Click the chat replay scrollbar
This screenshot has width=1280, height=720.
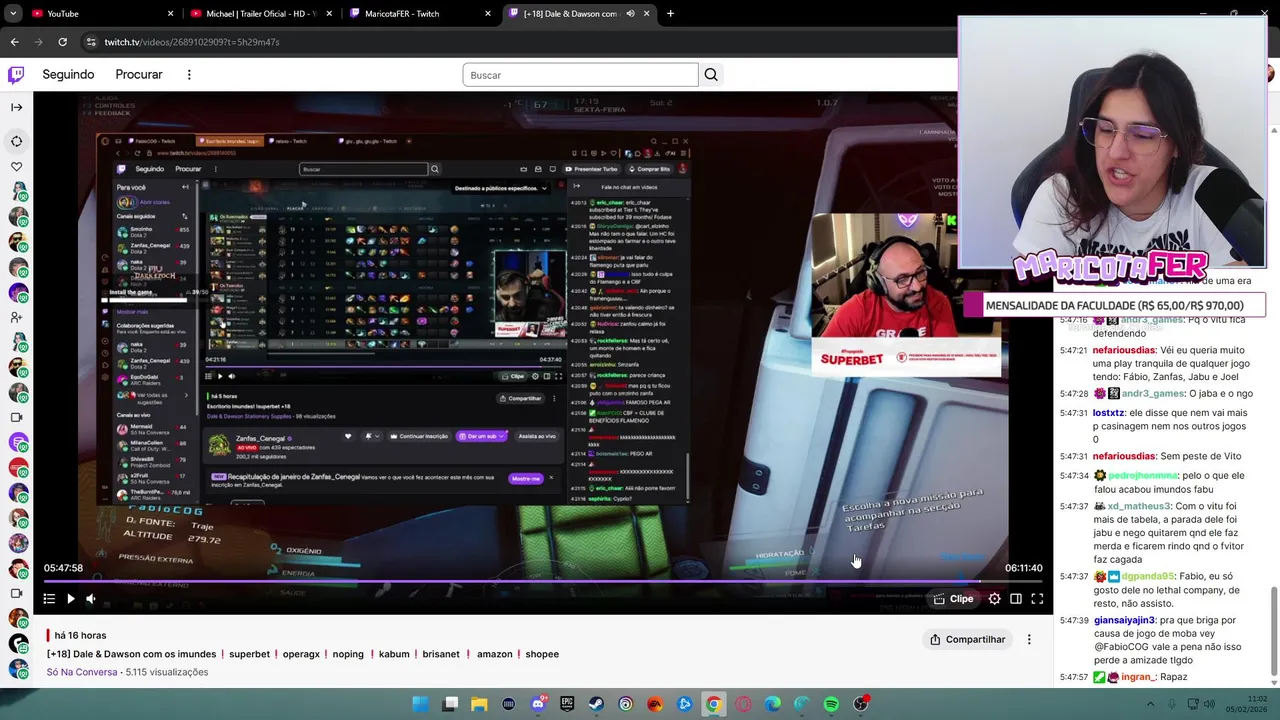(1274, 630)
